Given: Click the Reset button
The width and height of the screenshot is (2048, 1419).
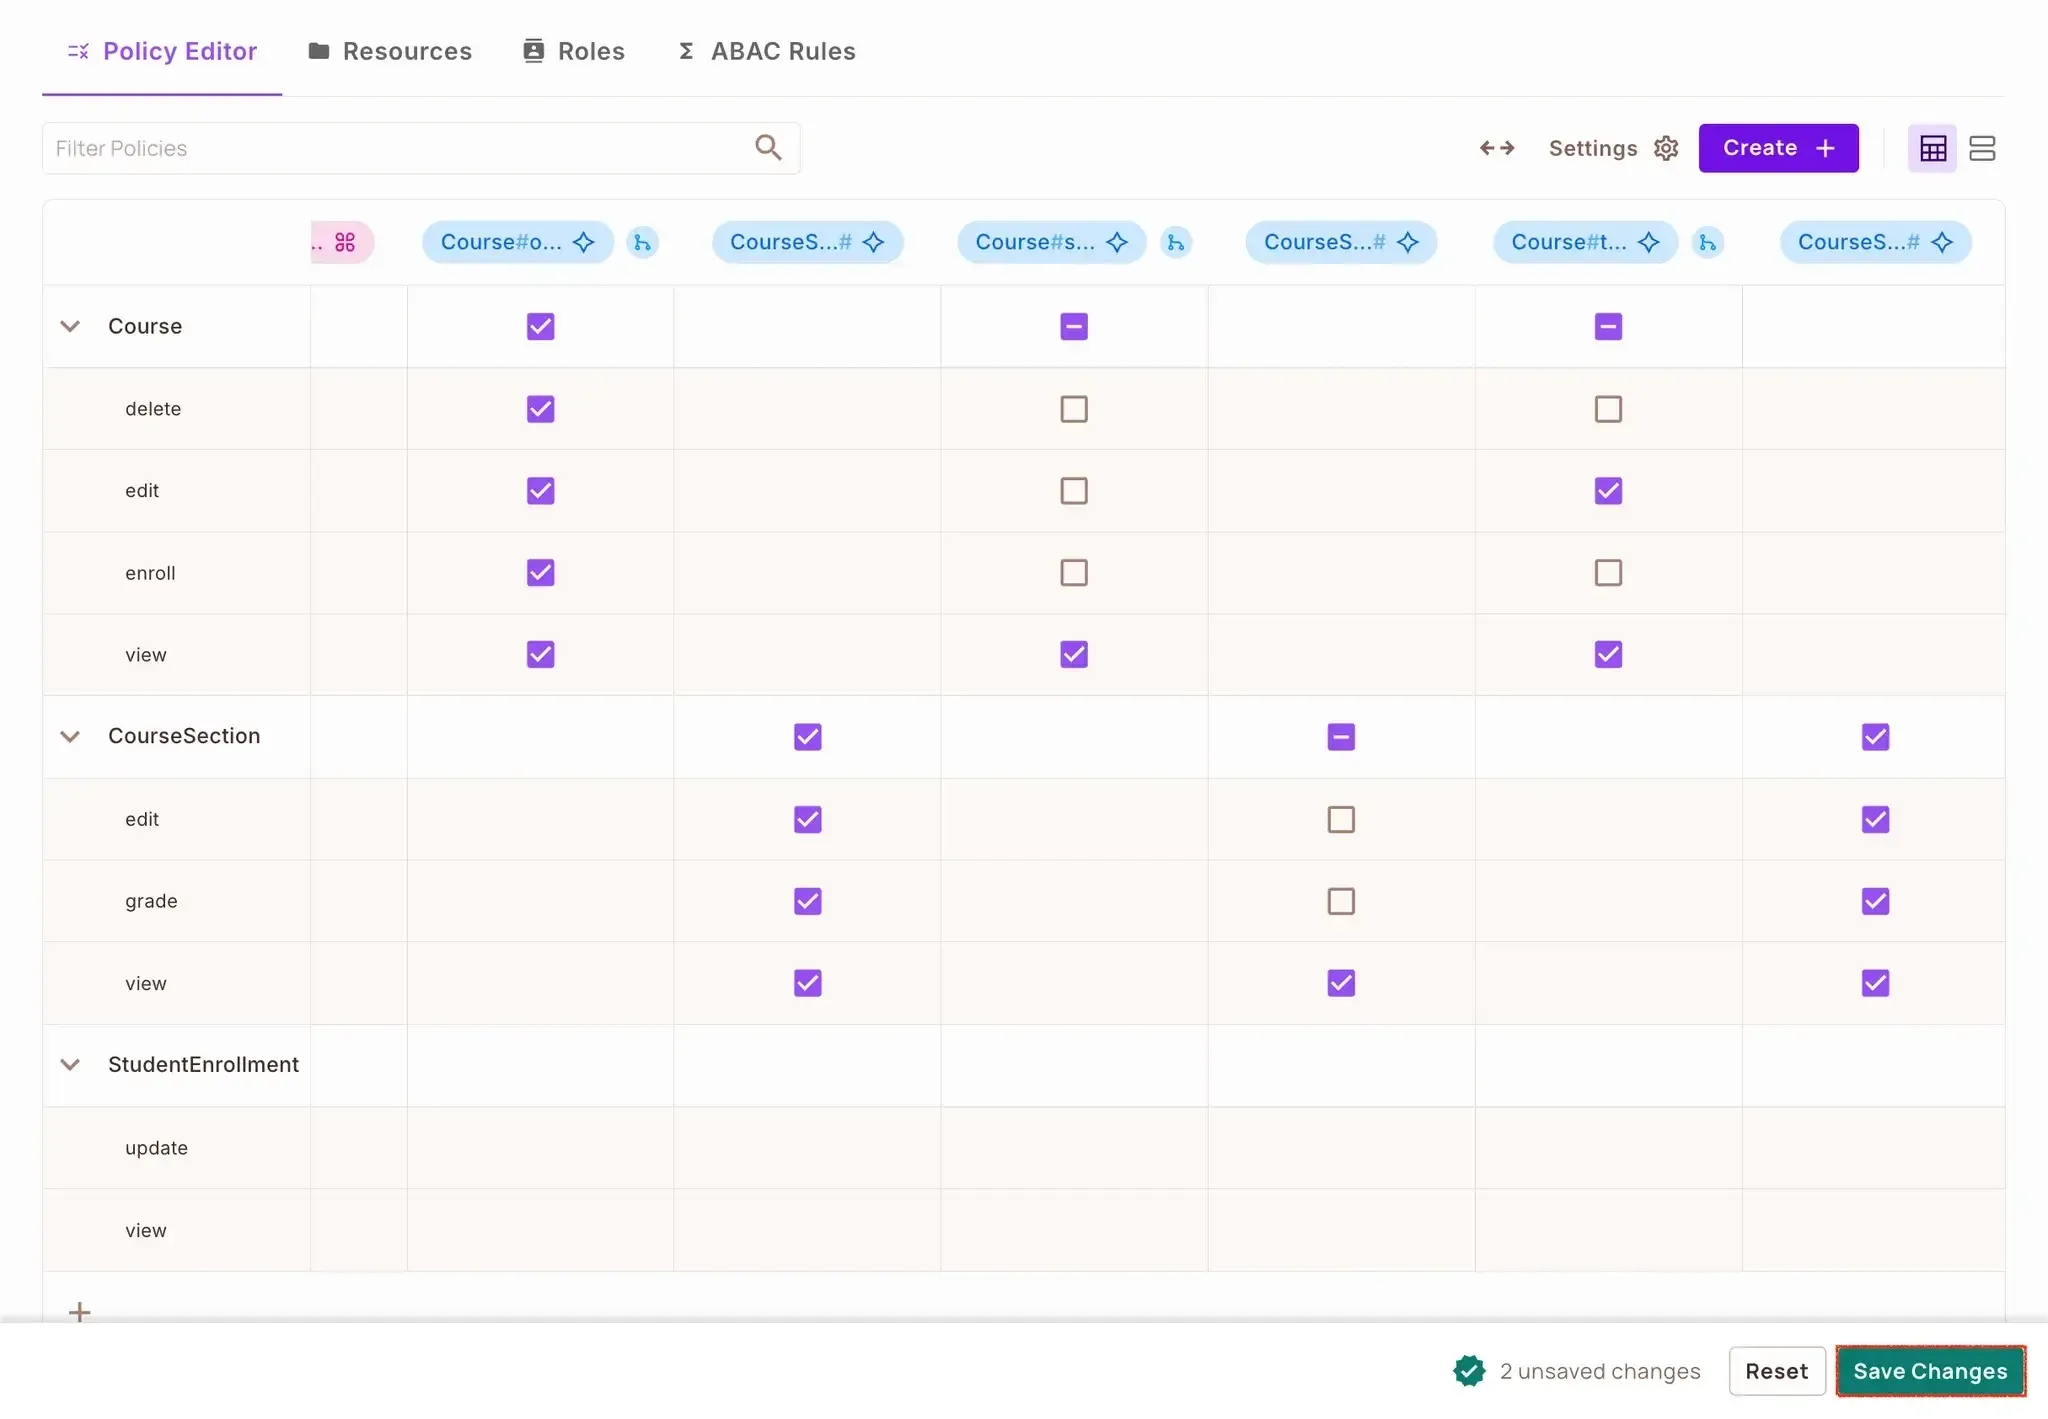Looking at the screenshot, I should click(1776, 1371).
